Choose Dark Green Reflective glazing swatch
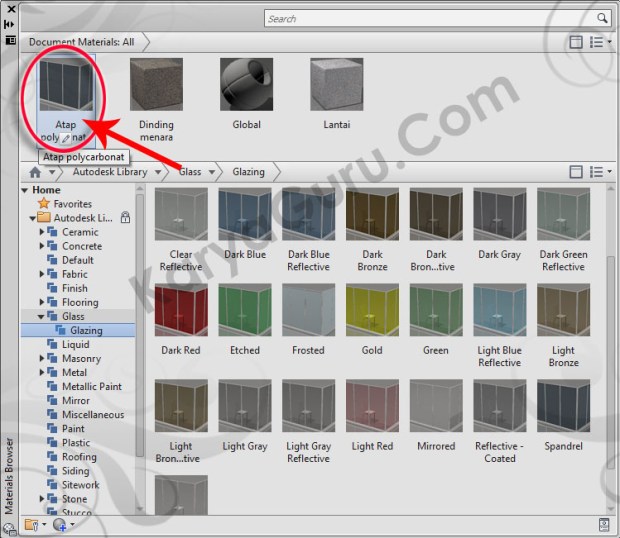 coord(563,214)
